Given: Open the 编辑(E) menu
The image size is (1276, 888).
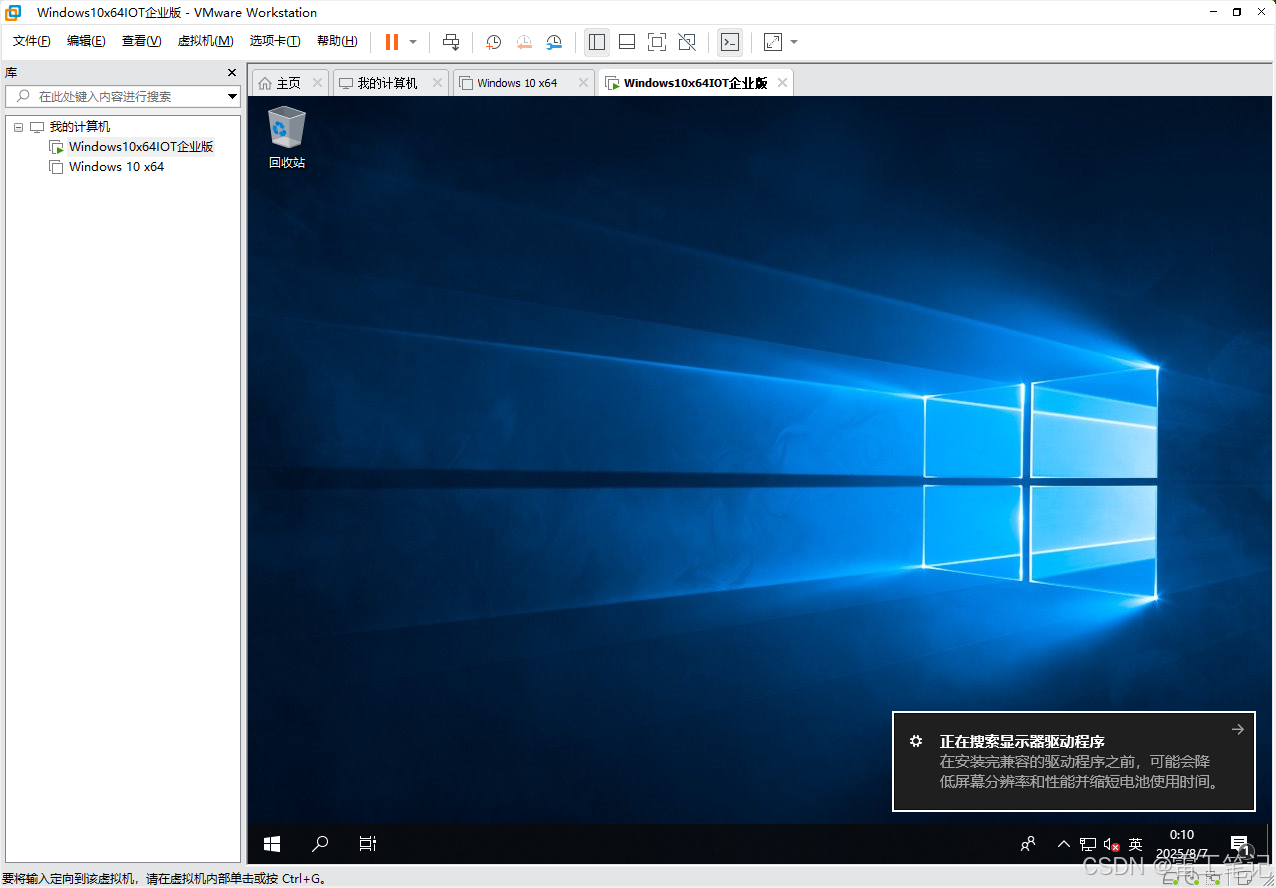Looking at the screenshot, I should [86, 41].
